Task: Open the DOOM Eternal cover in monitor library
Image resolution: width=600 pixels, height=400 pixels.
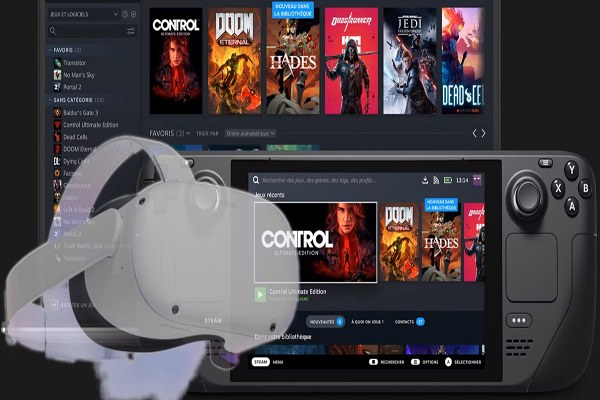Action: tap(234, 61)
